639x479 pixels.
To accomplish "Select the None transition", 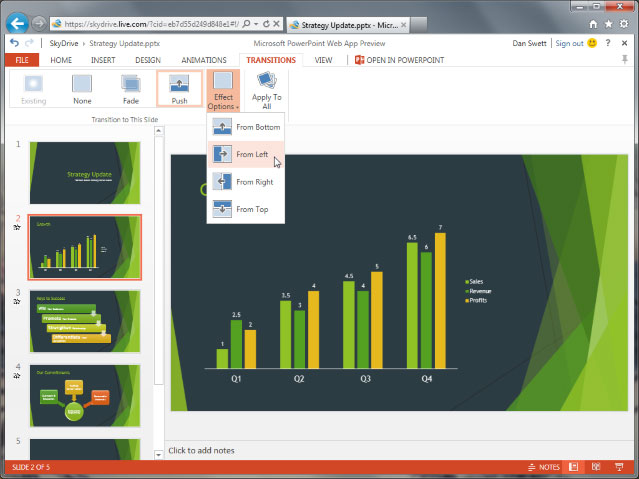I will [82, 89].
